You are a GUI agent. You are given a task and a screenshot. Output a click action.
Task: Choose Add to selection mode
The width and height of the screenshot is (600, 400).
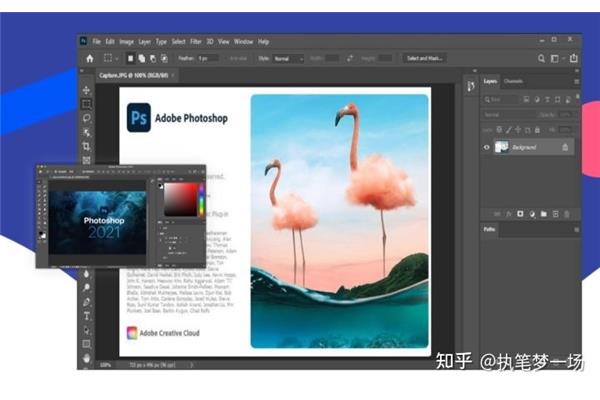[x=142, y=59]
